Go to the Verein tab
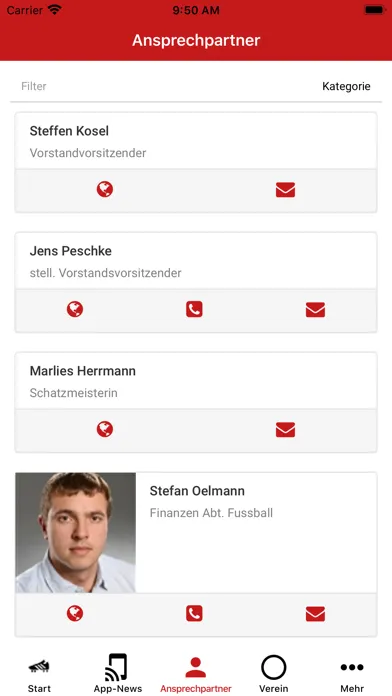This screenshot has height=696, width=392. pos(273,674)
